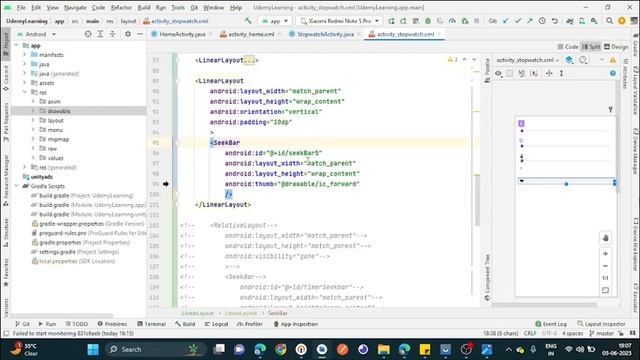640x360 pixels.
Task: Switch to StopwatchActivity.java tab
Action: pos(325,34)
